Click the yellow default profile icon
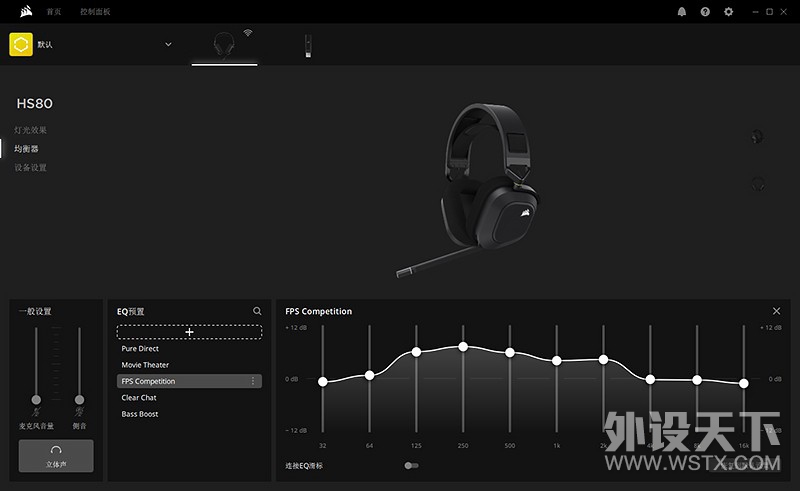800x491 pixels. pyautogui.click(x=21, y=44)
